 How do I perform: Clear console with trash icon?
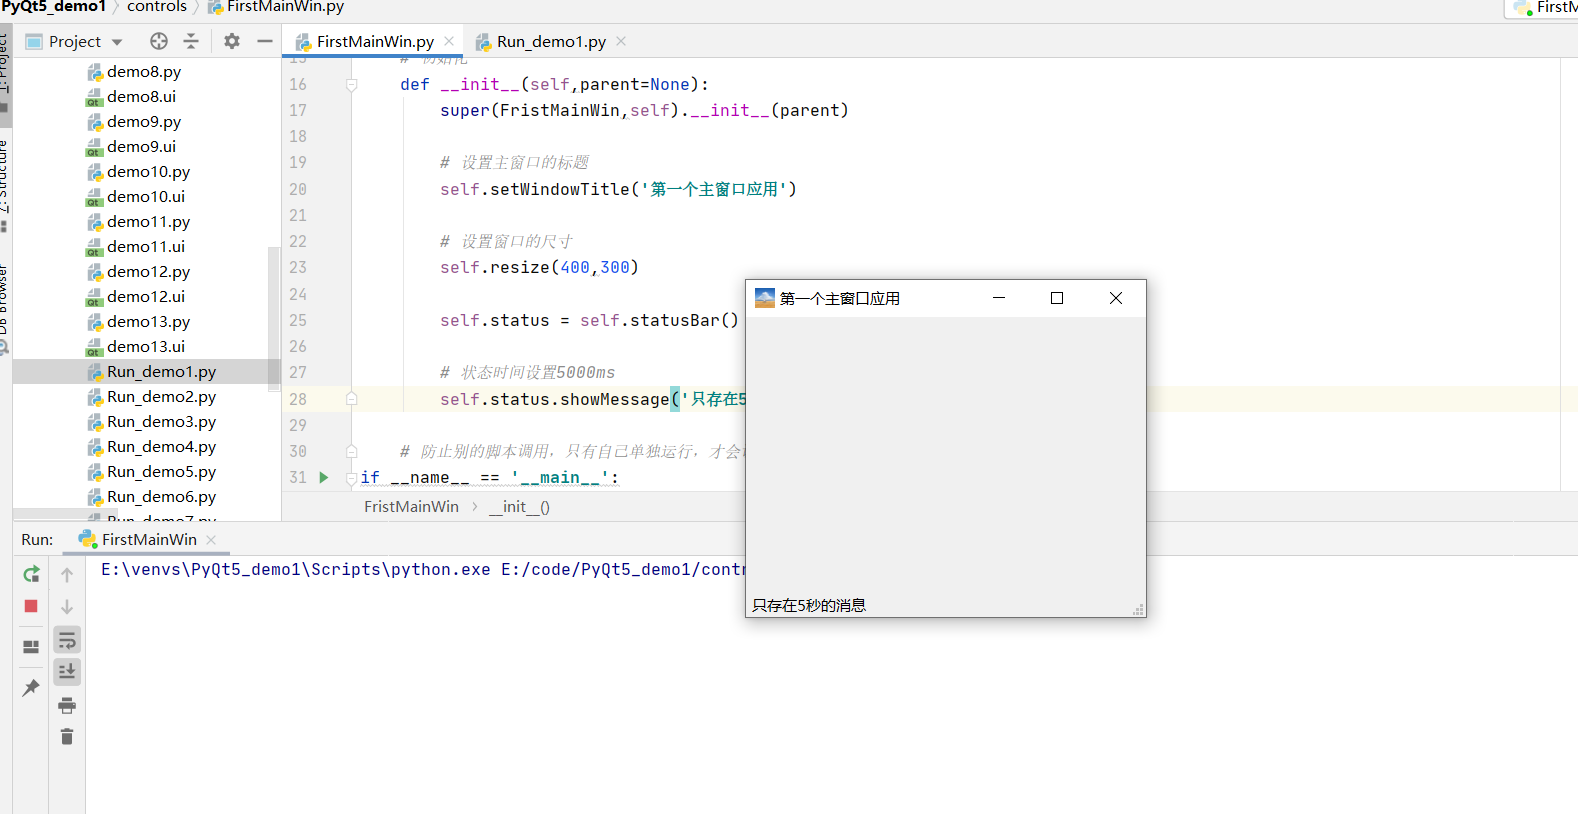pyautogui.click(x=67, y=737)
